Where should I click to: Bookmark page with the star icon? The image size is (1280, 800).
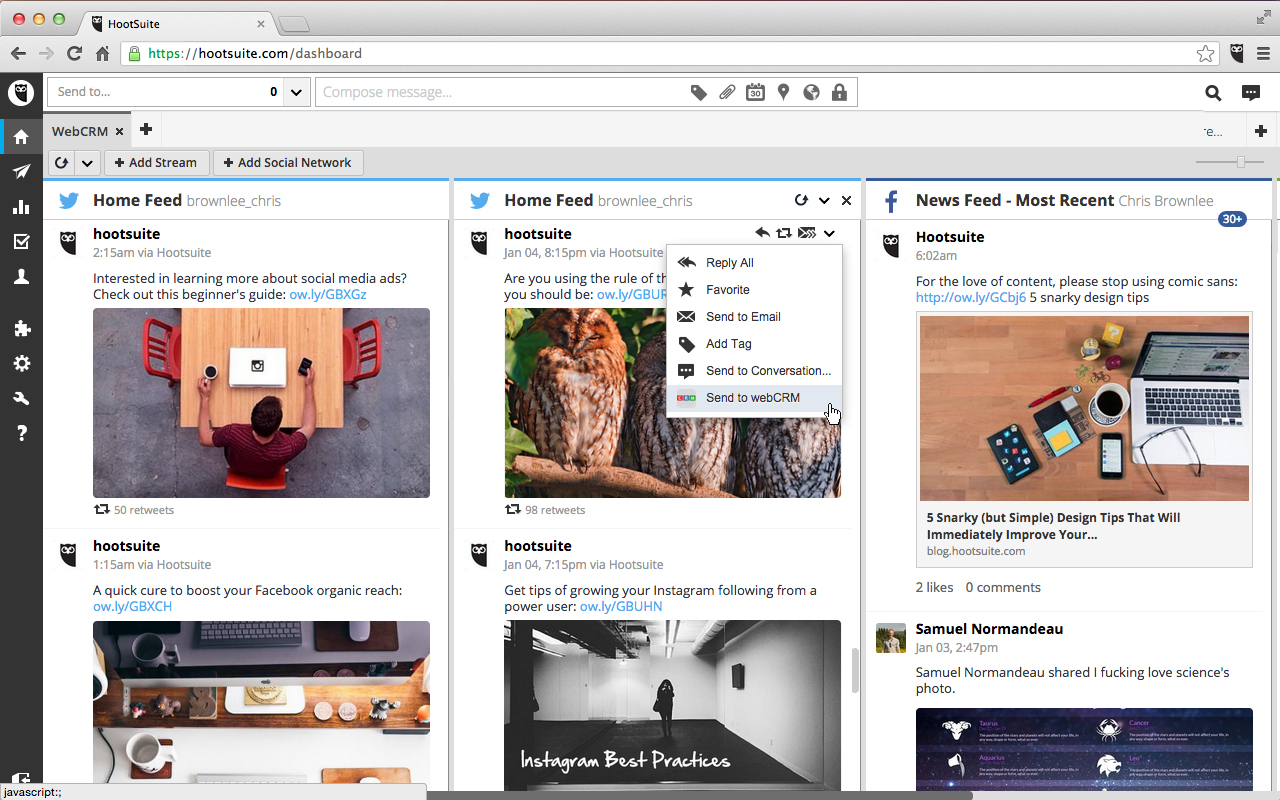click(1206, 53)
